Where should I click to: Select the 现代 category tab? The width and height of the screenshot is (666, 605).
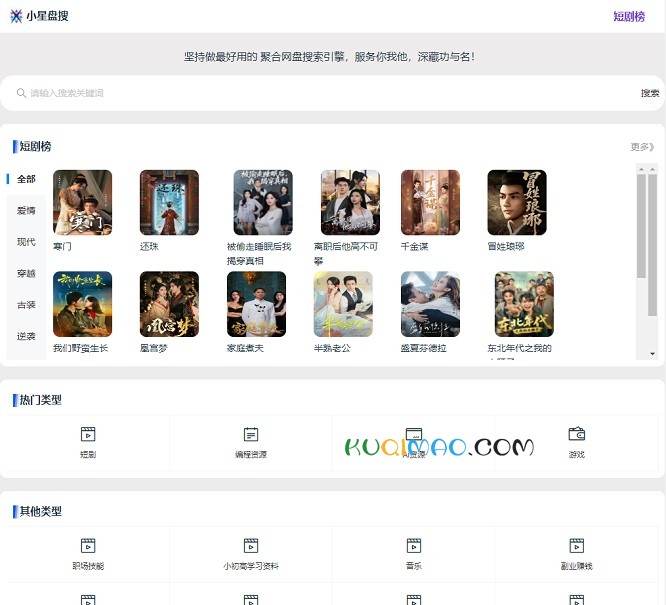[x=26, y=242]
